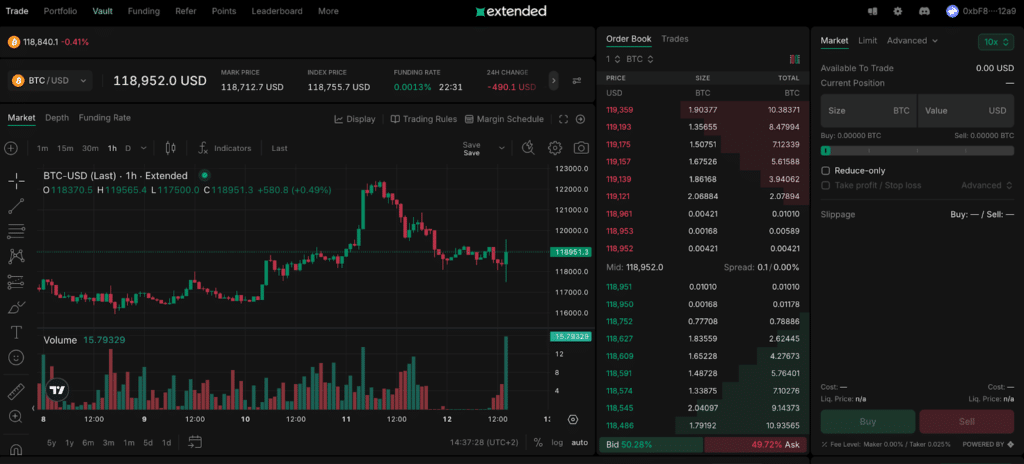Viewport: 1024px width, 464px height.
Task: Open the long position forecasting tool
Action: pos(16,282)
